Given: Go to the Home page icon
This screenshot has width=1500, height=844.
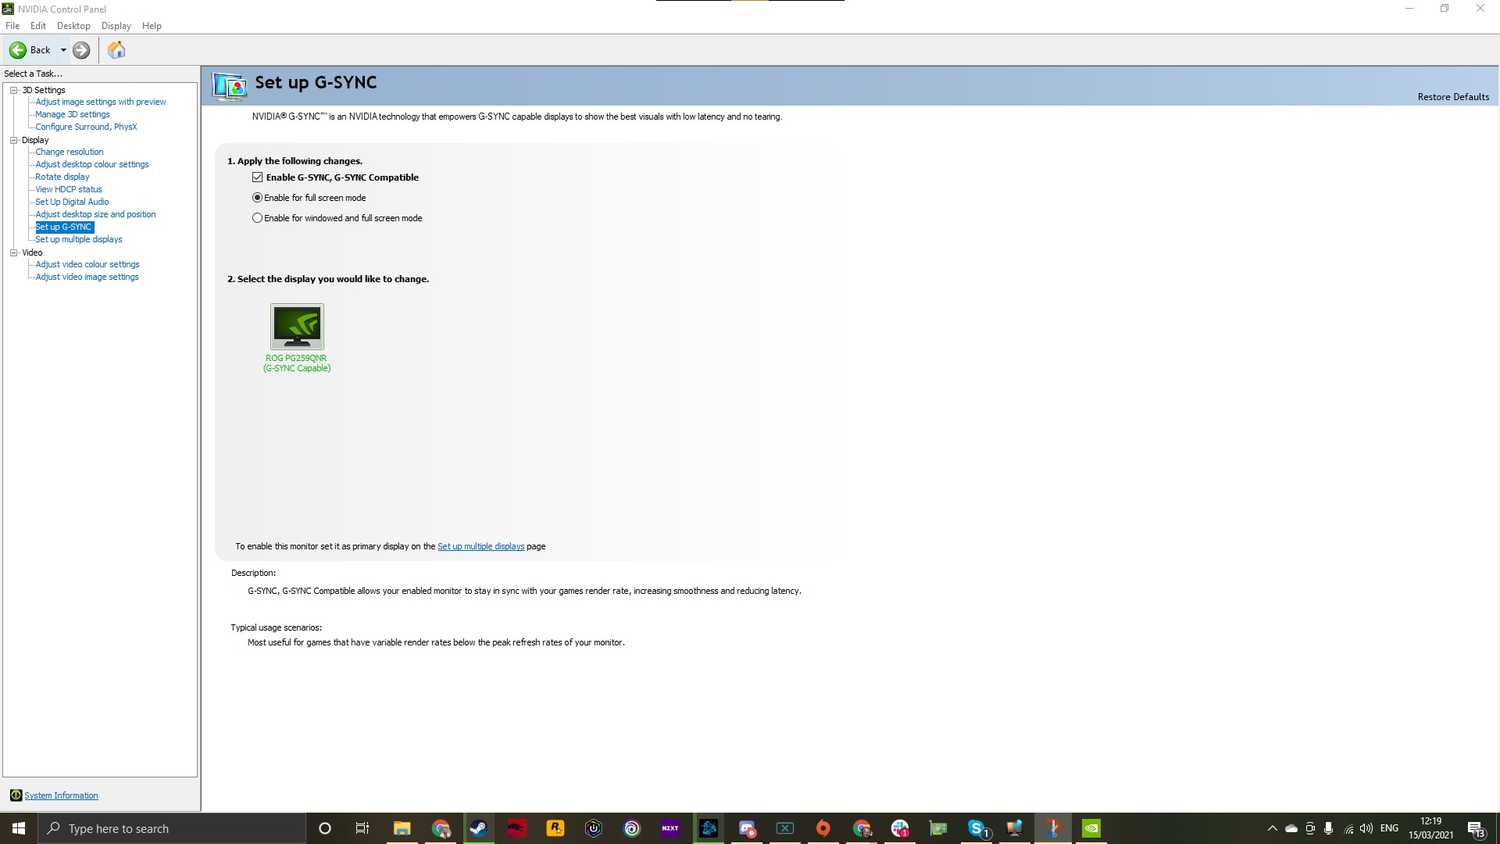Looking at the screenshot, I should (116, 50).
